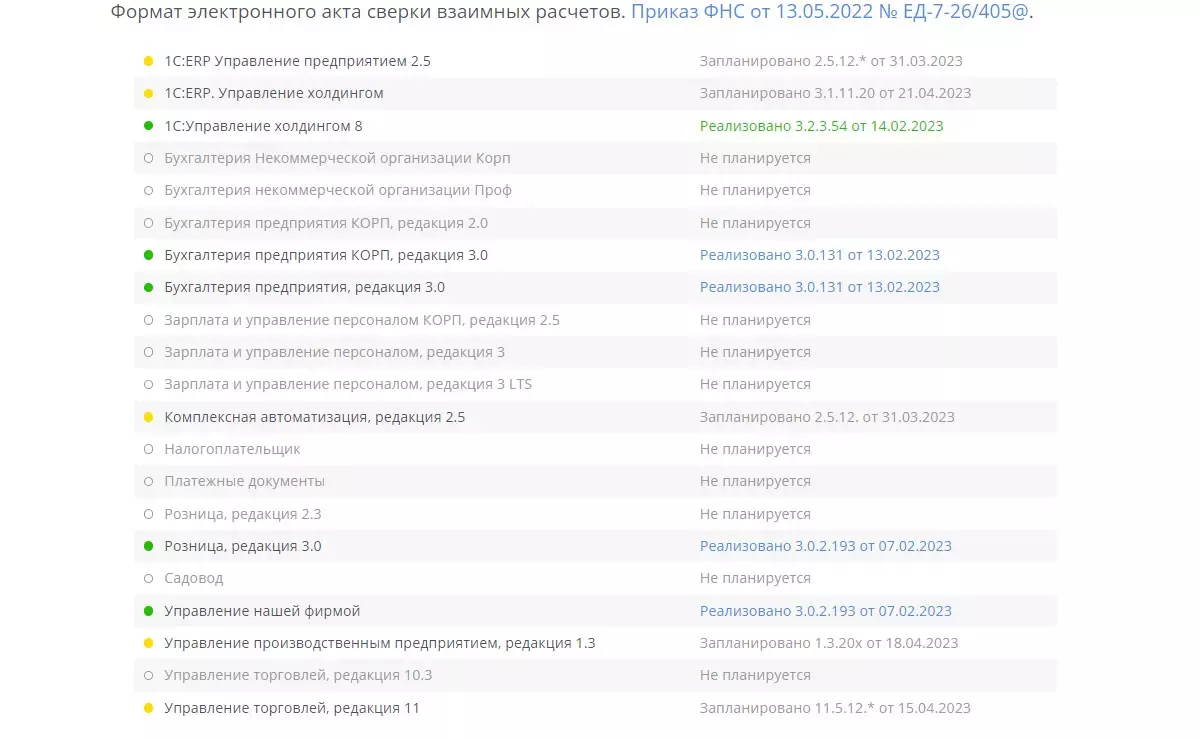Click empty dot beside Садовод
Screen dimensions: 1200x739
pos(148,578)
